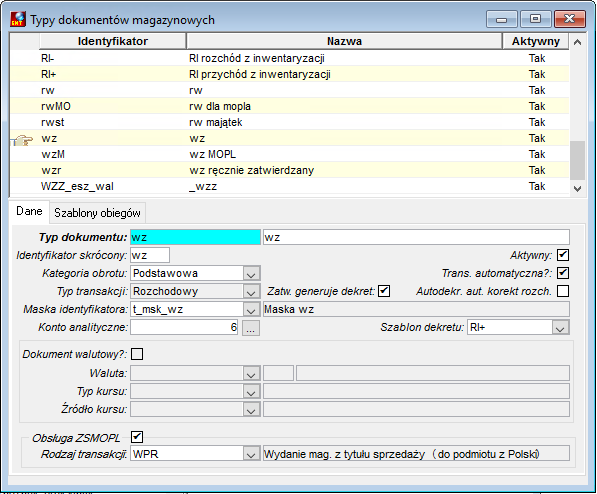The height and width of the screenshot is (494, 597).
Task: Click the Aktywny column header
Action: coord(536,41)
